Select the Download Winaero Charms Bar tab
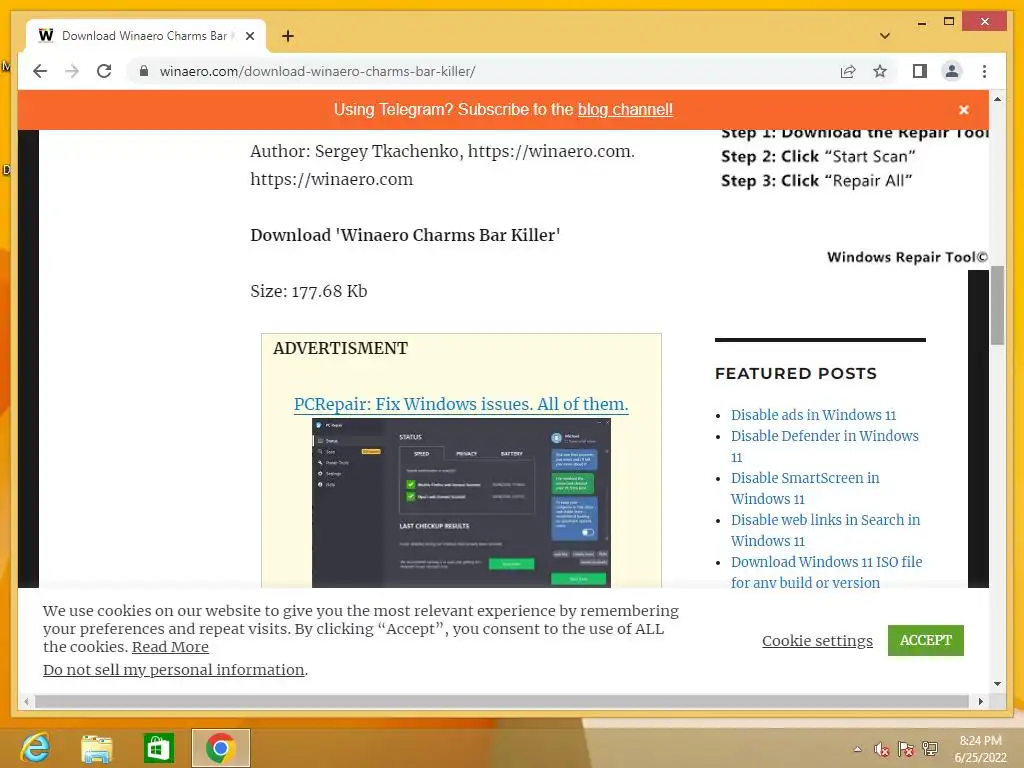 coord(146,36)
